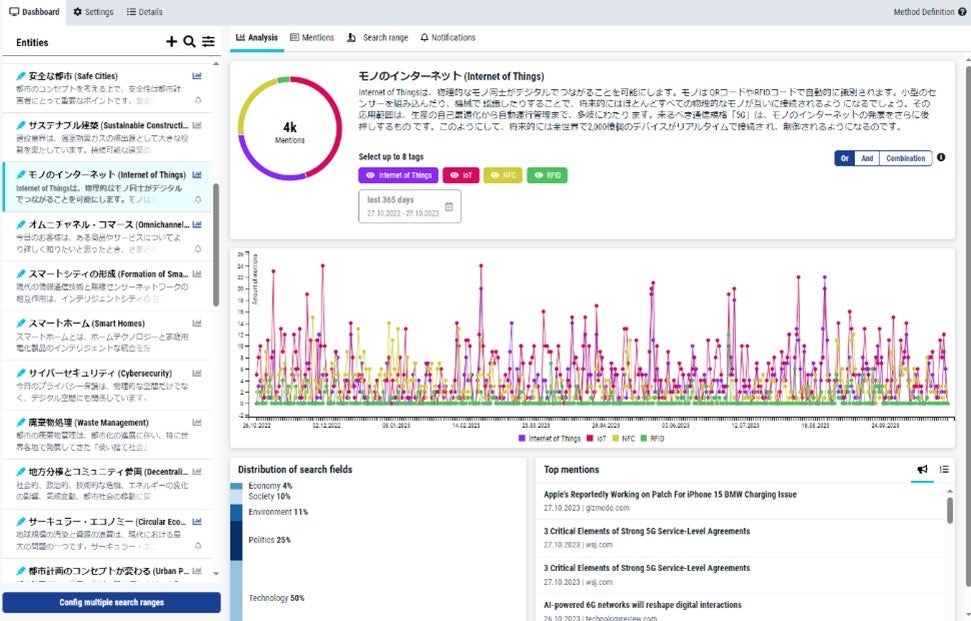The height and width of the screenshot is (621, 971).
Task: Open the chart icon for Urban Planning entity
Action: 197,571
